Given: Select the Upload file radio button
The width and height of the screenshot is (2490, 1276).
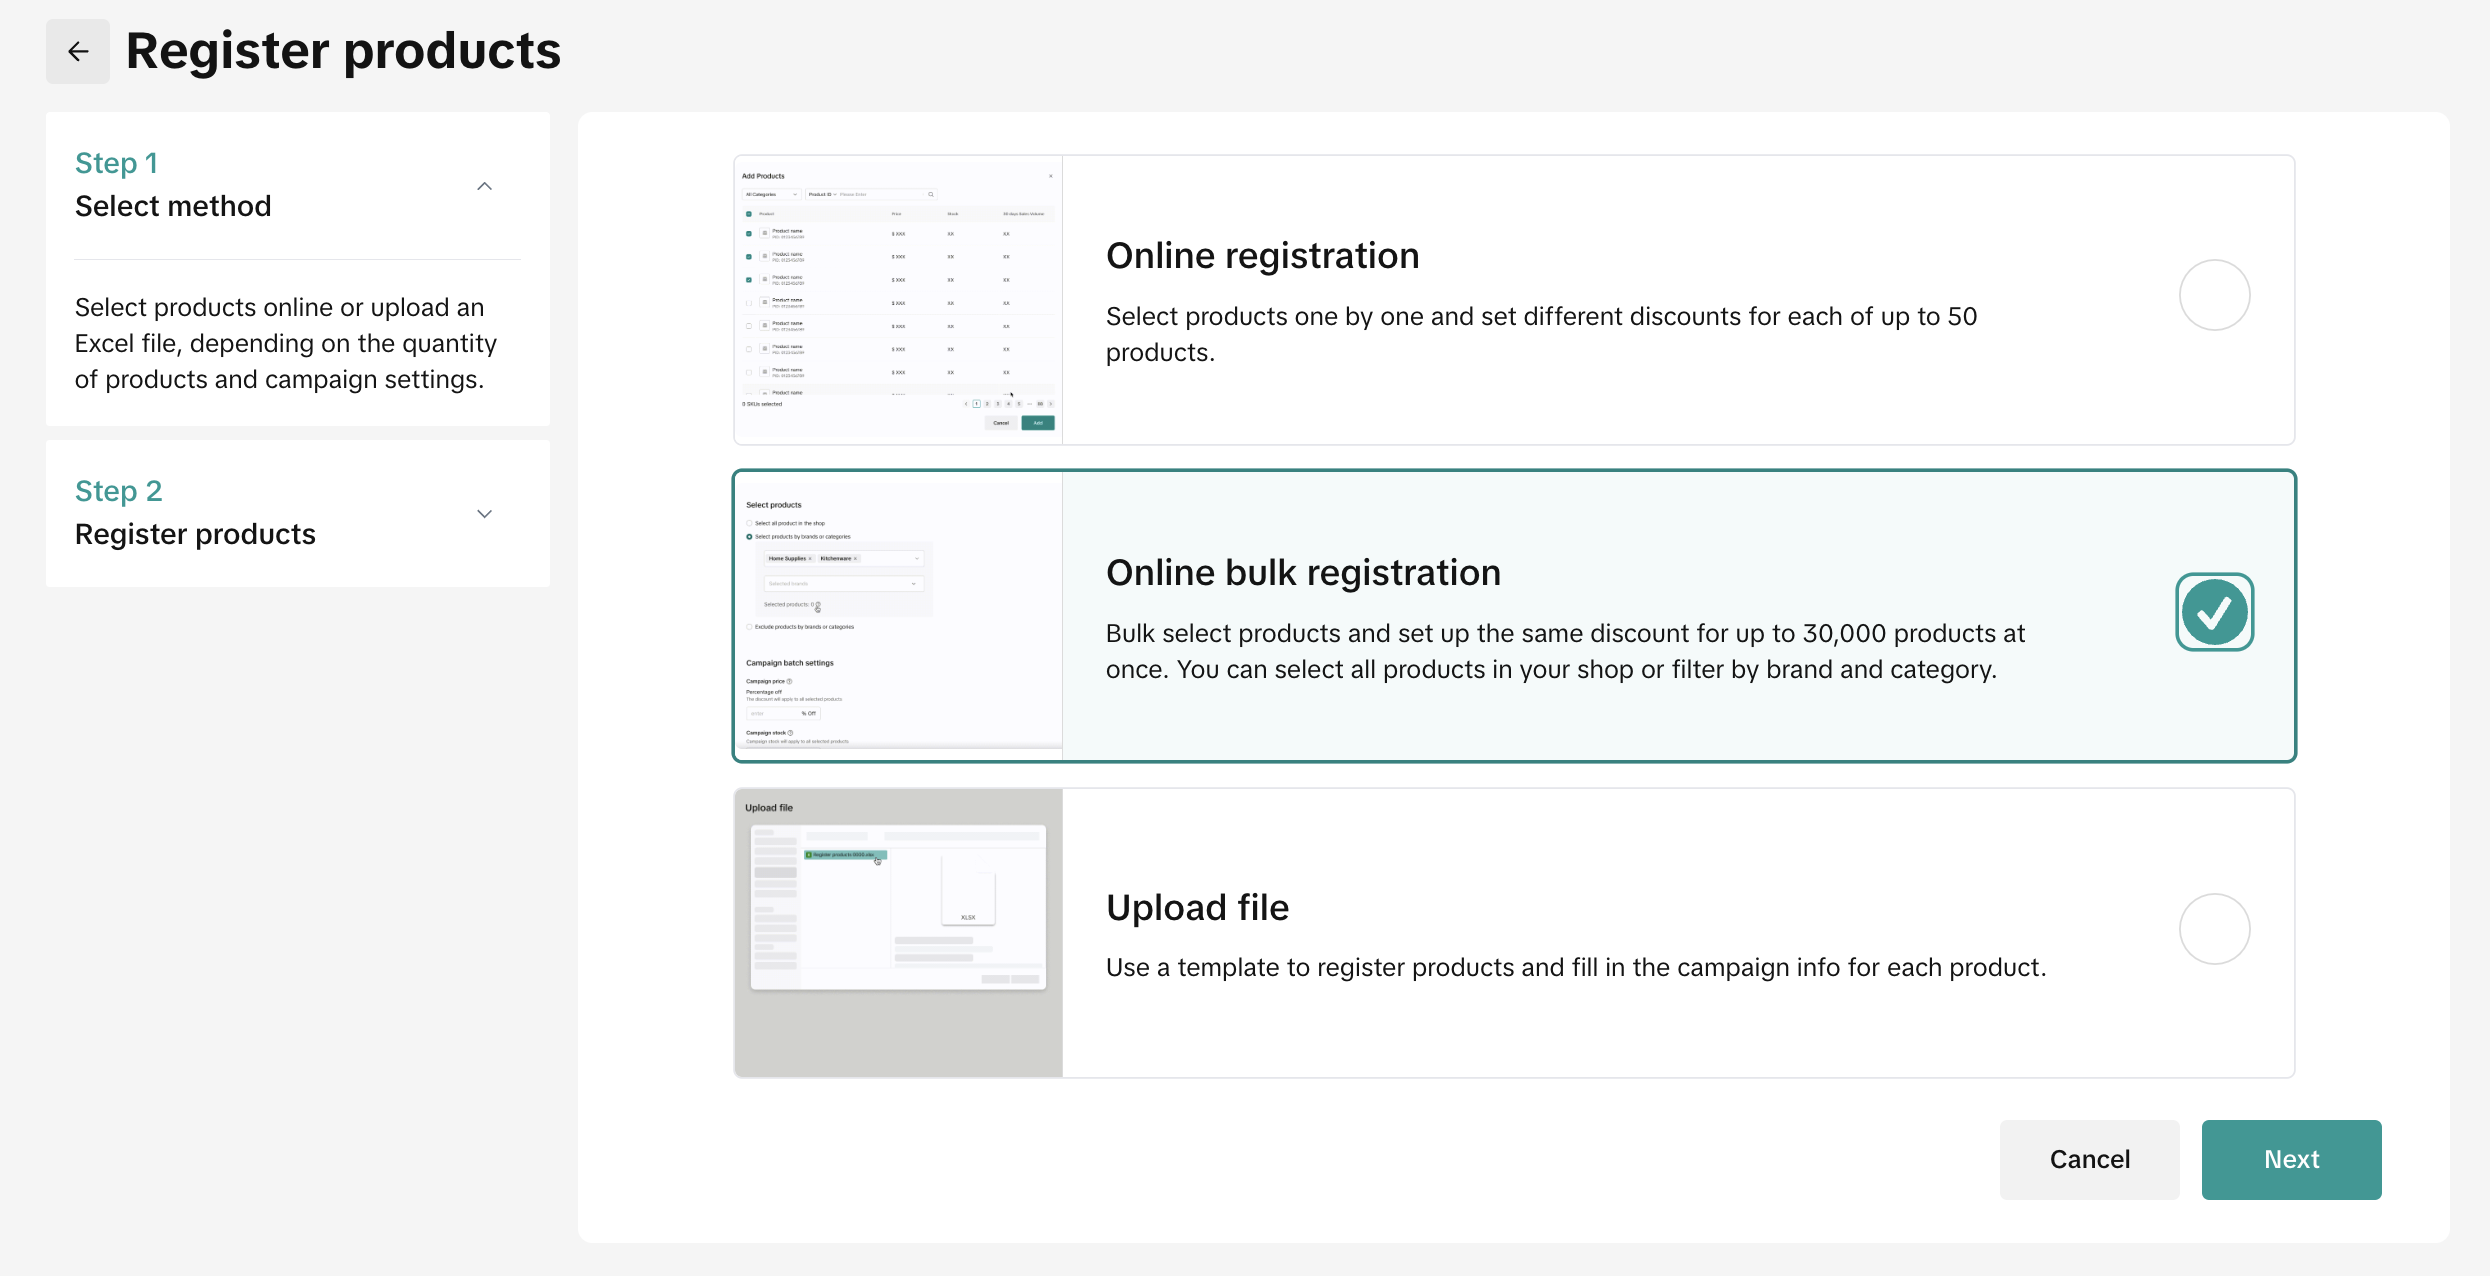Looking at the screenshot, I should coord(2214,929).
